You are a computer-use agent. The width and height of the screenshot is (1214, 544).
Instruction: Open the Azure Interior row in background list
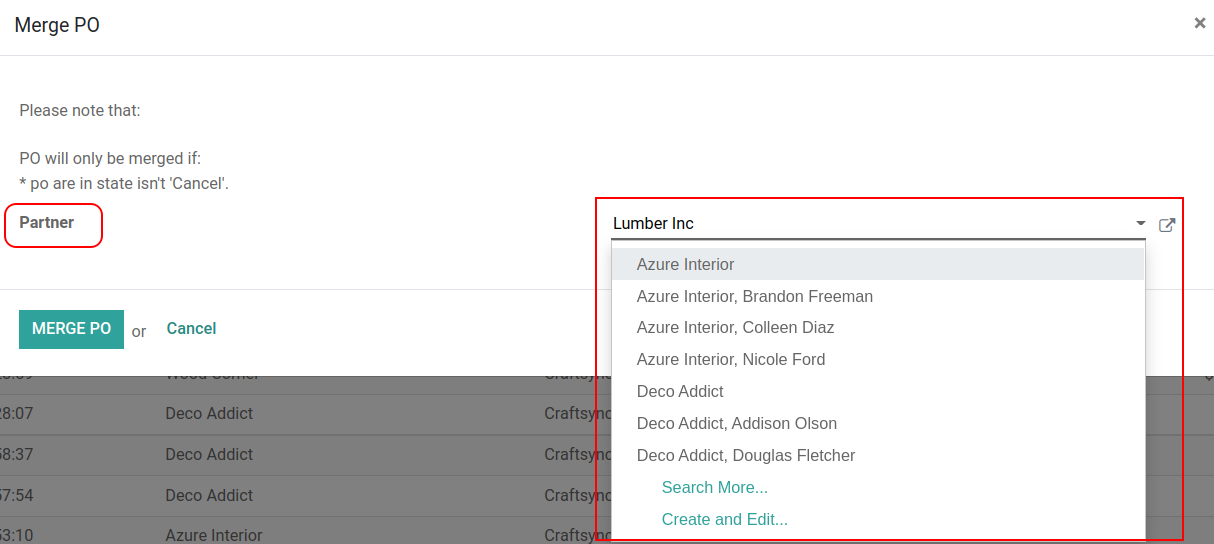click(213, 535)
